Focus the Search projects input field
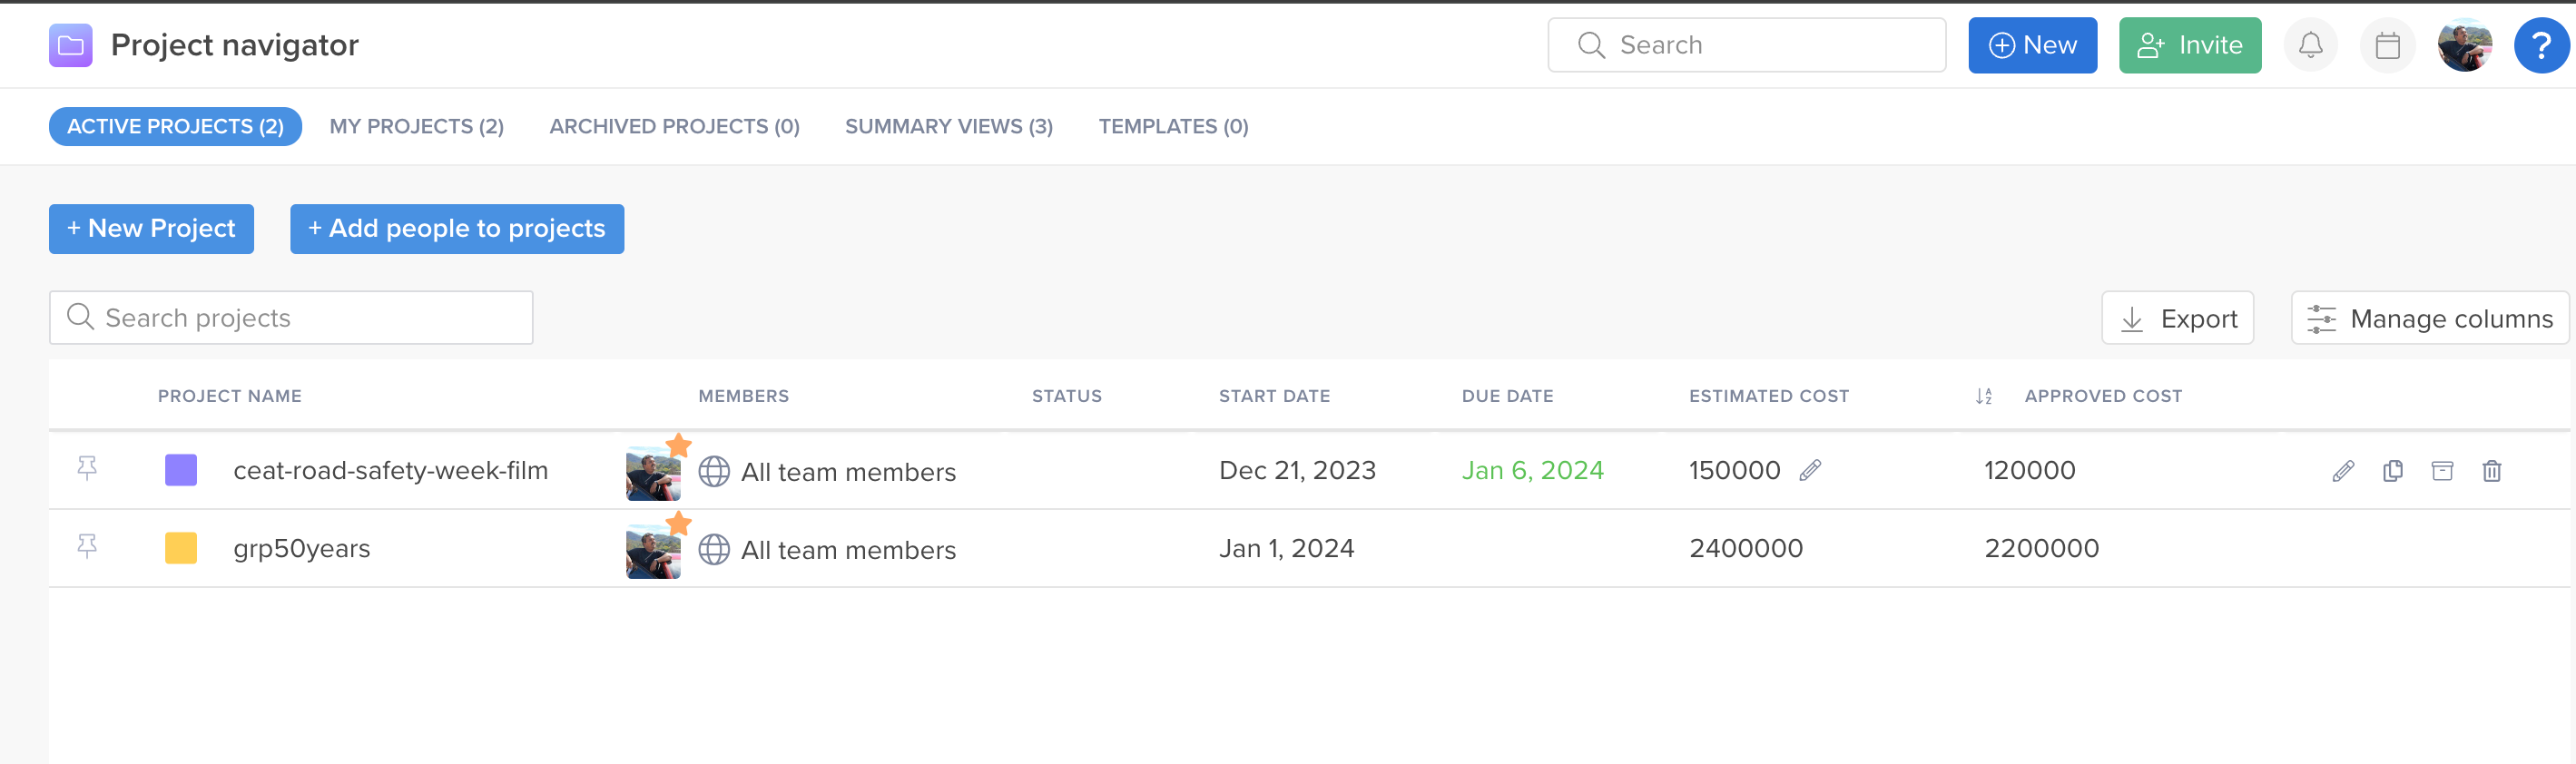2576x764 pixels. coord(300,318)
